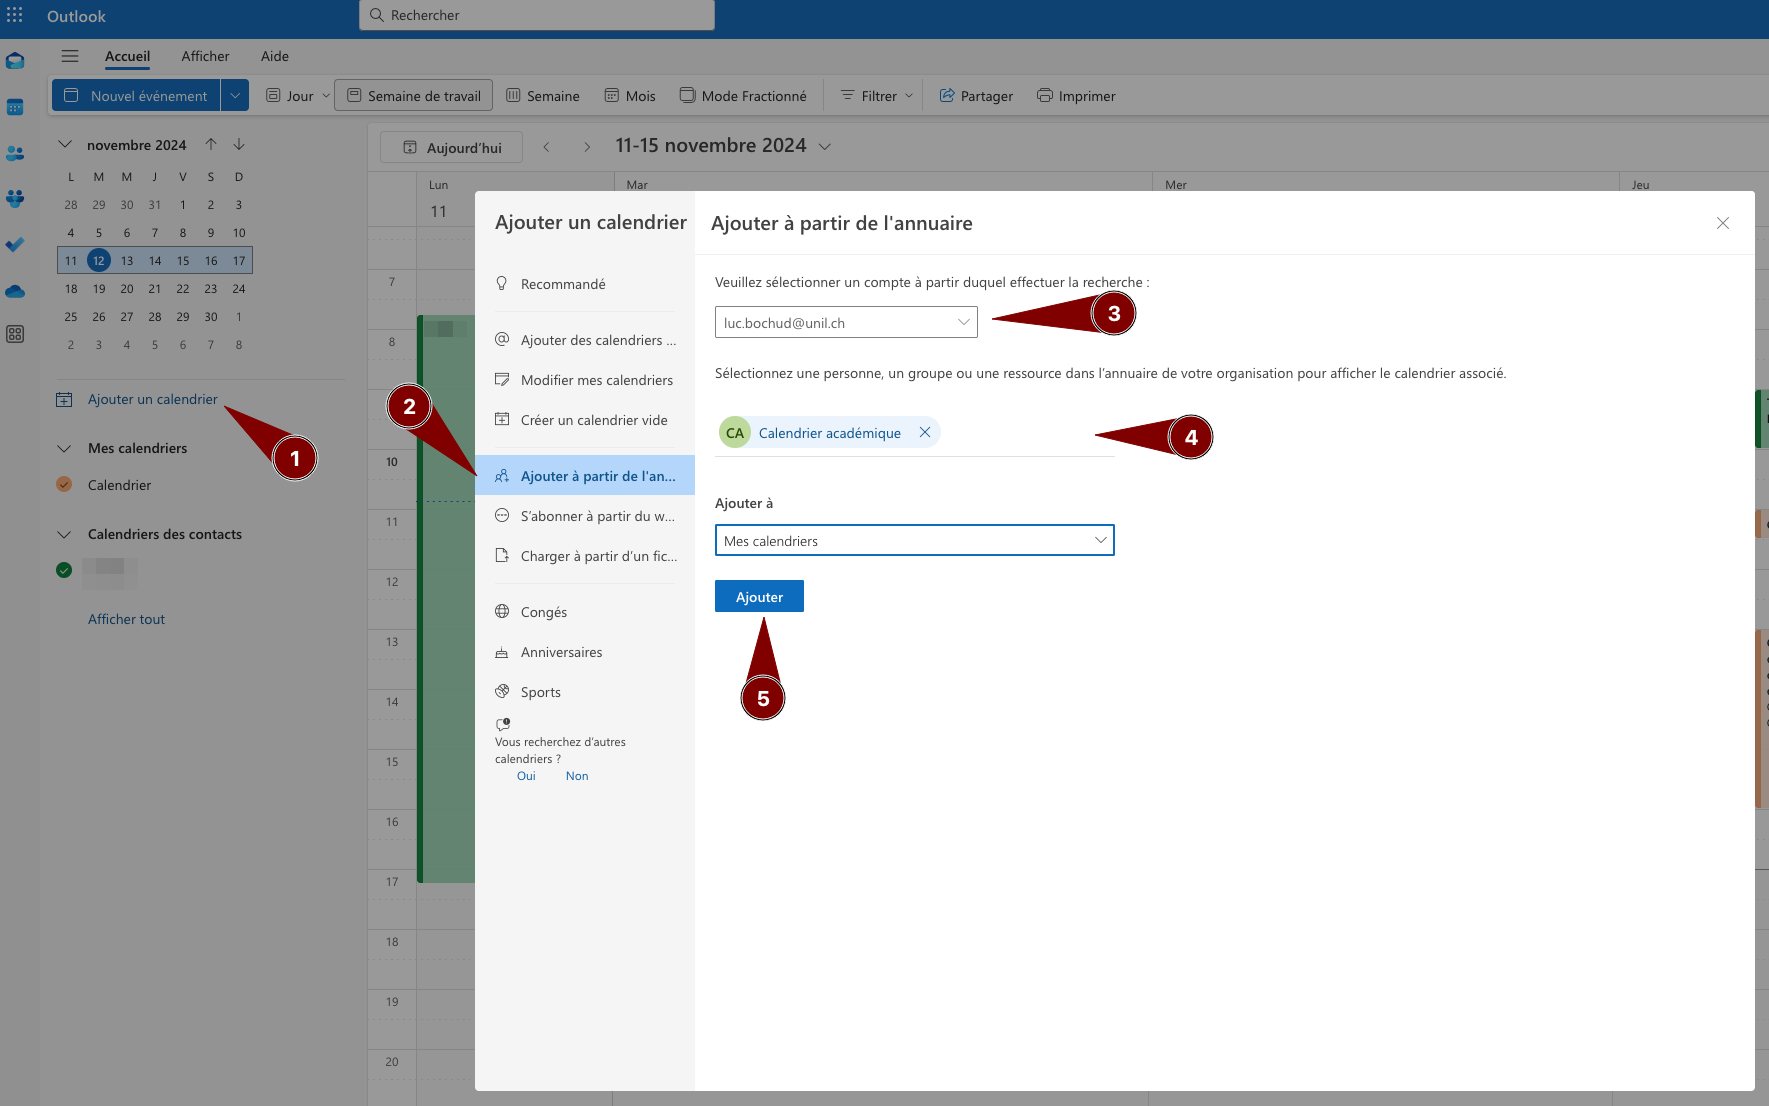Toggle the green contact calendar checkbox

[64, 570]
